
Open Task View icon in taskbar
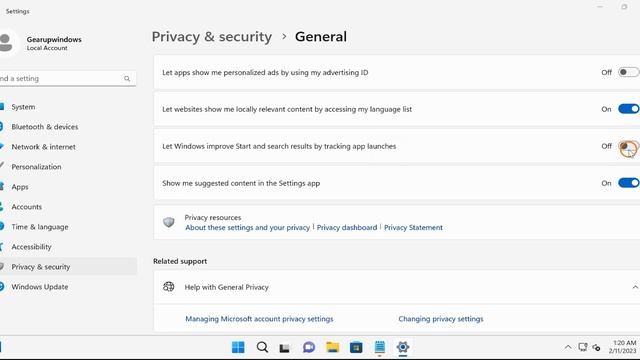click(x=285, y=348)
